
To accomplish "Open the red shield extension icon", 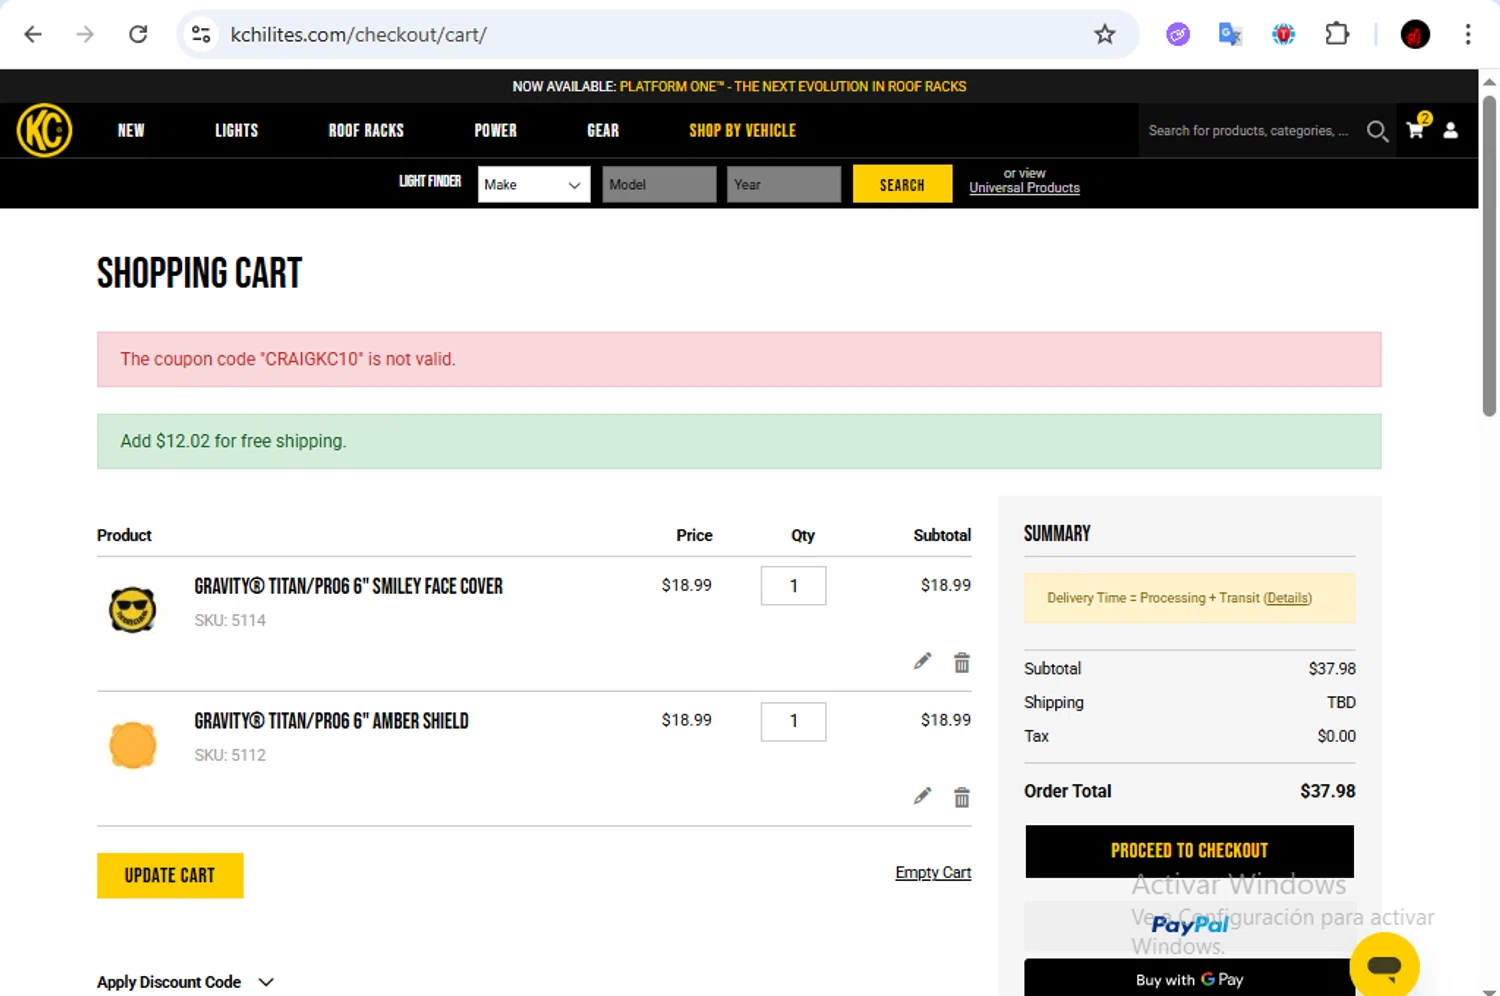I will click(1284, 35).
